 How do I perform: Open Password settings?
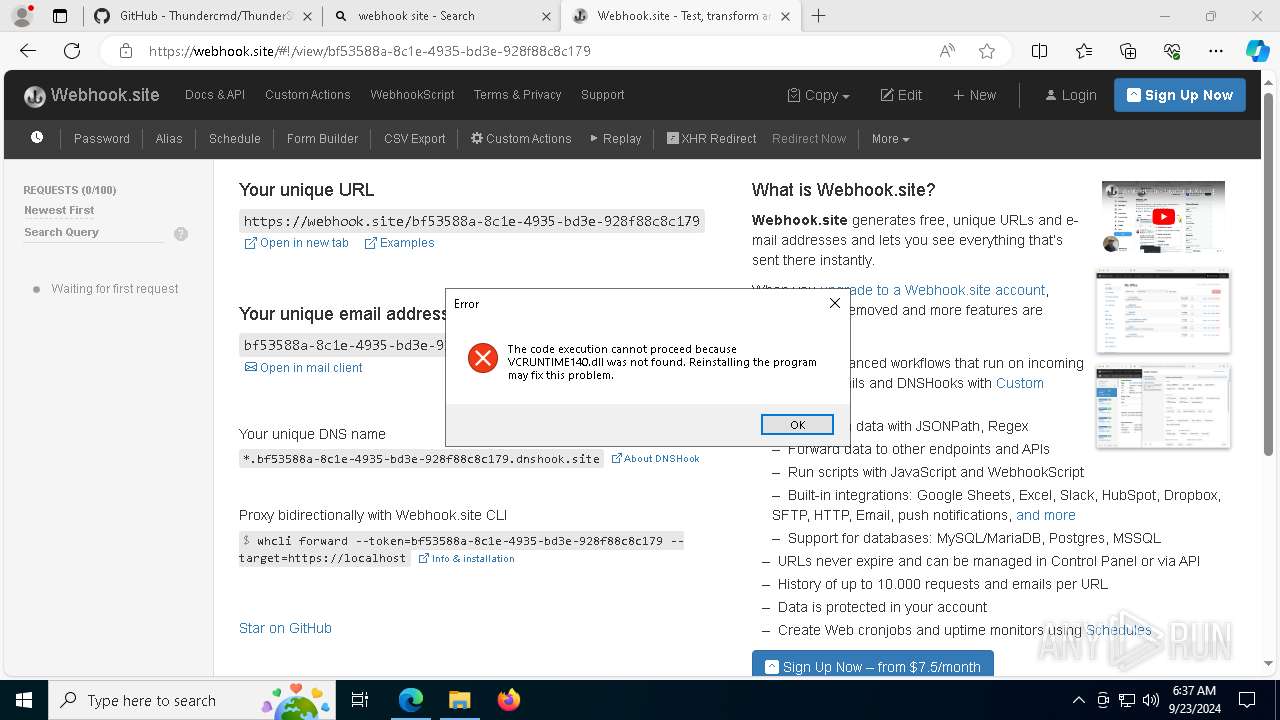click(102, 139)
